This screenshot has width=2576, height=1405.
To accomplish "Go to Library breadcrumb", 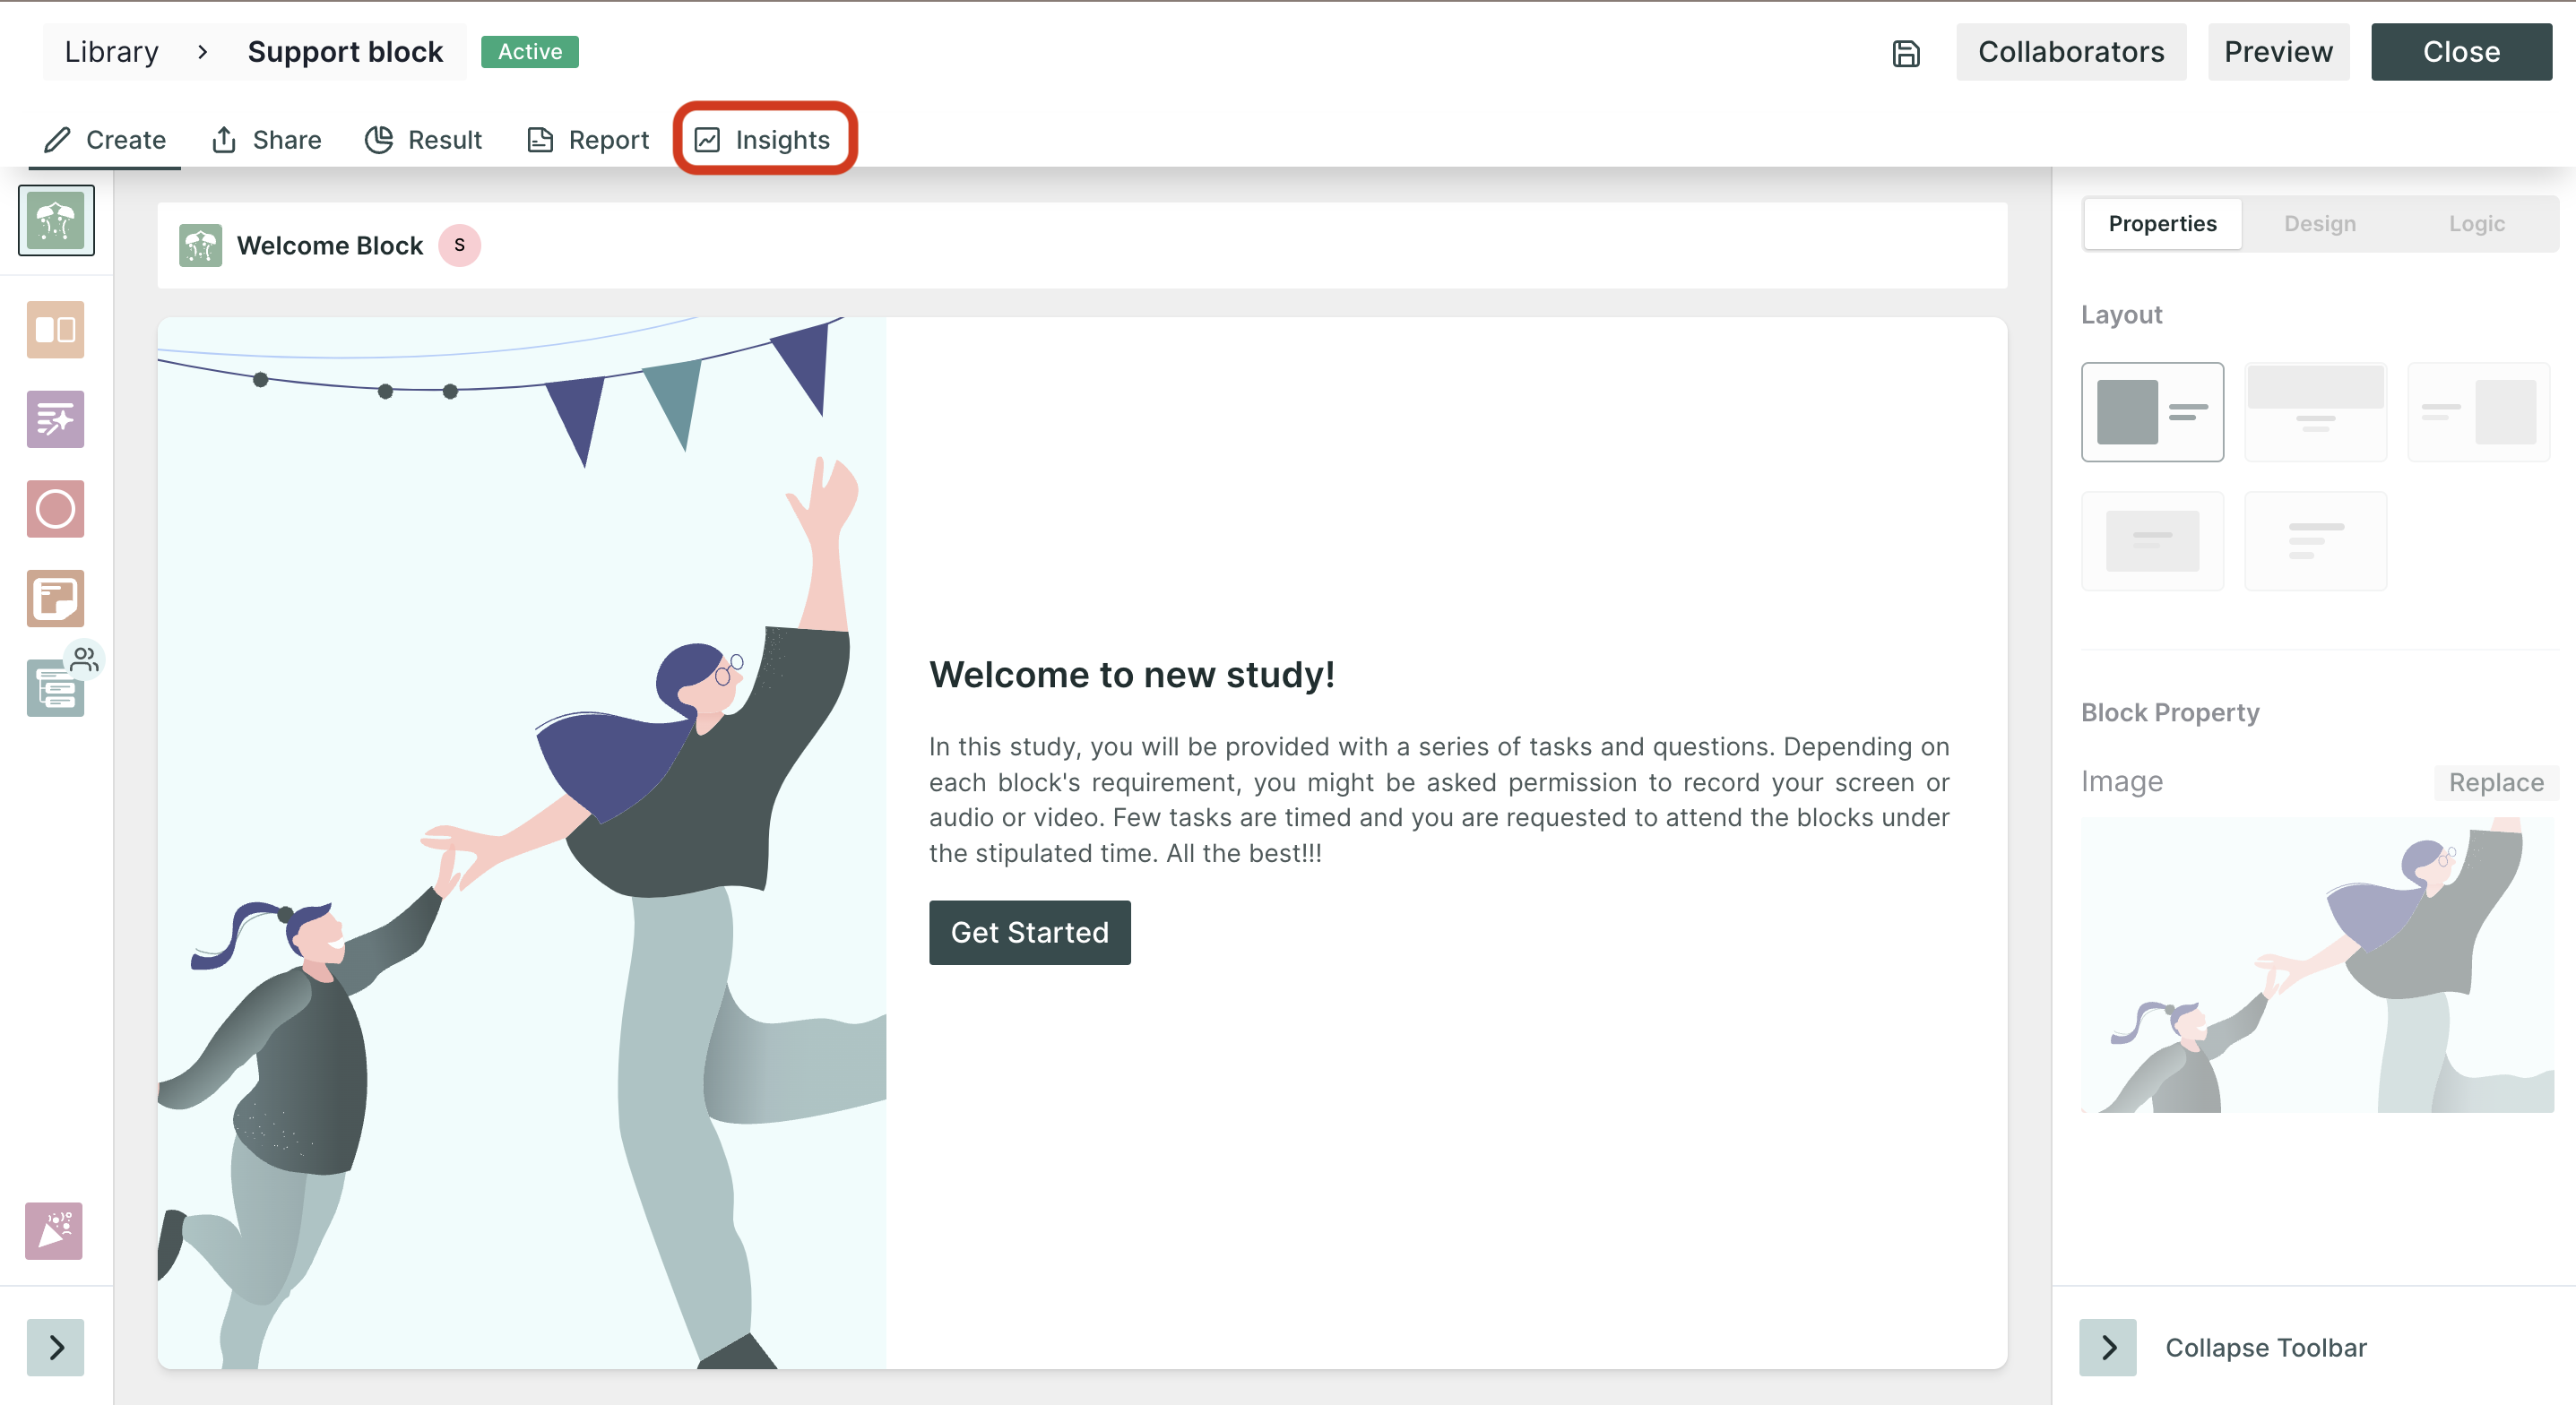I will (x=111, y=52).
